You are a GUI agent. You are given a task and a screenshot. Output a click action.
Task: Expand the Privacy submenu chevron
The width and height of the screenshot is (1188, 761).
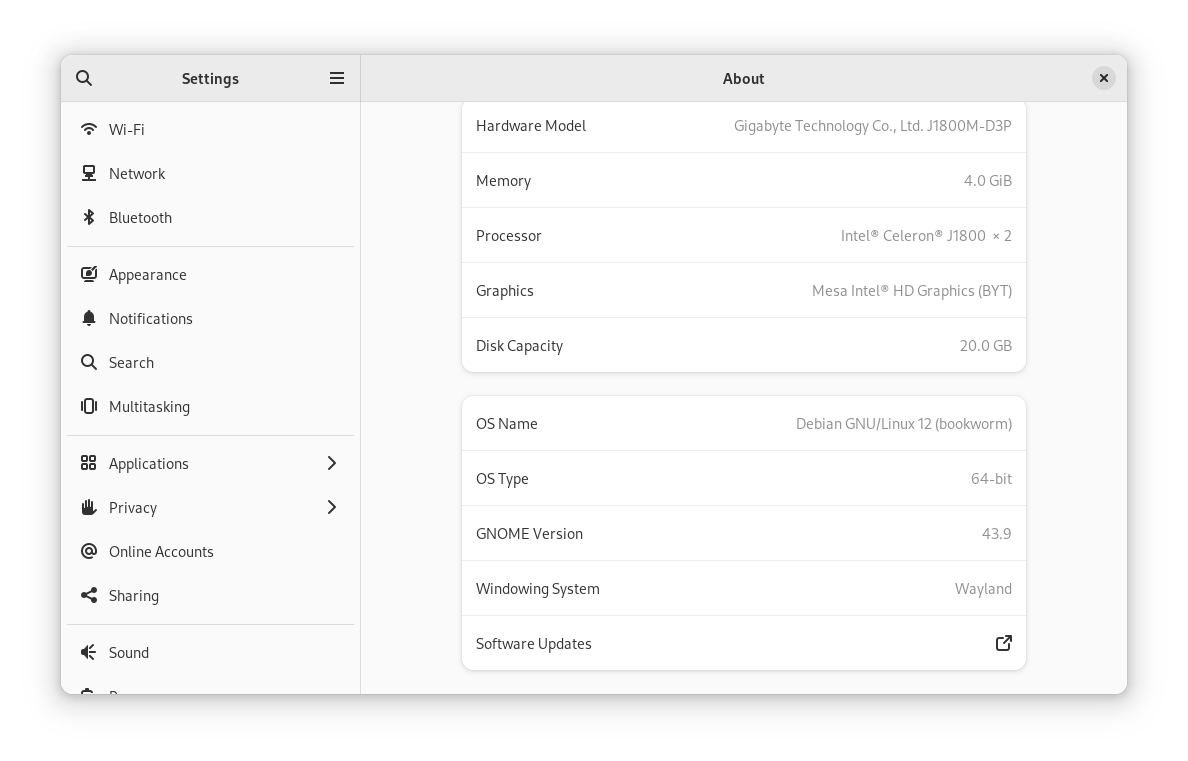click(x=331, y=507)
